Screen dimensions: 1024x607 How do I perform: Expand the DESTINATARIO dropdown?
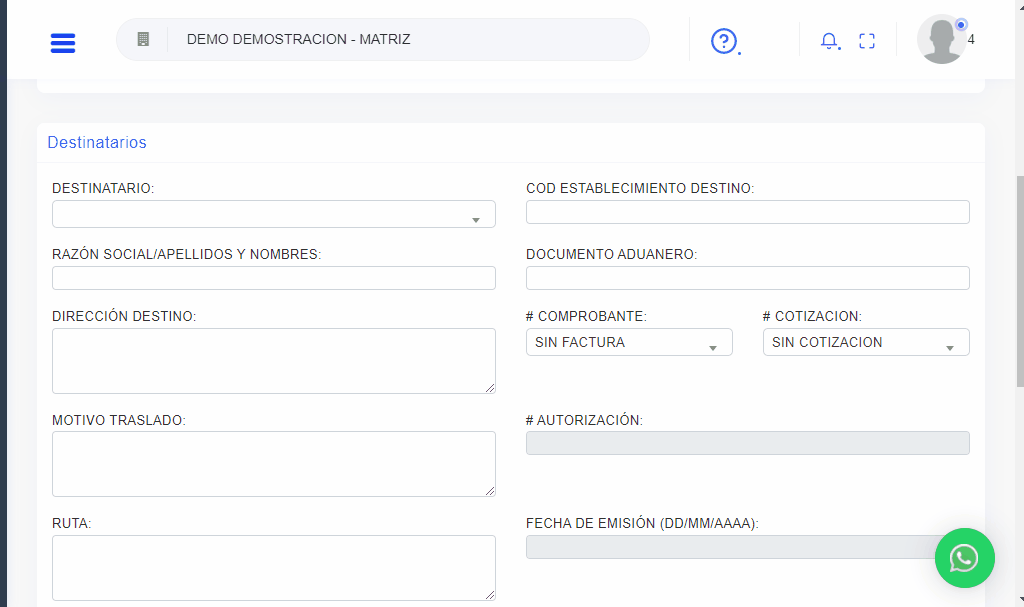(x=273, y=214)
